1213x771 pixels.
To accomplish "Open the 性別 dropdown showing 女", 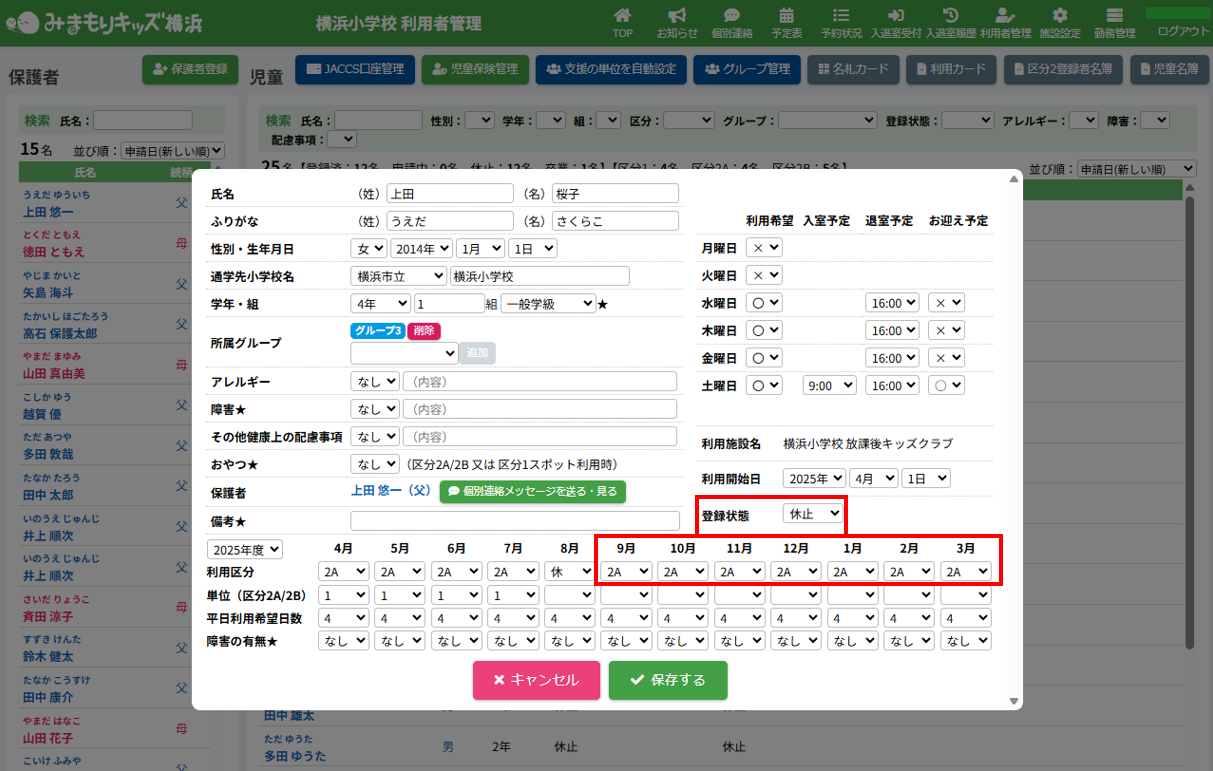I will pyautogui.click(x=368, y=248).
